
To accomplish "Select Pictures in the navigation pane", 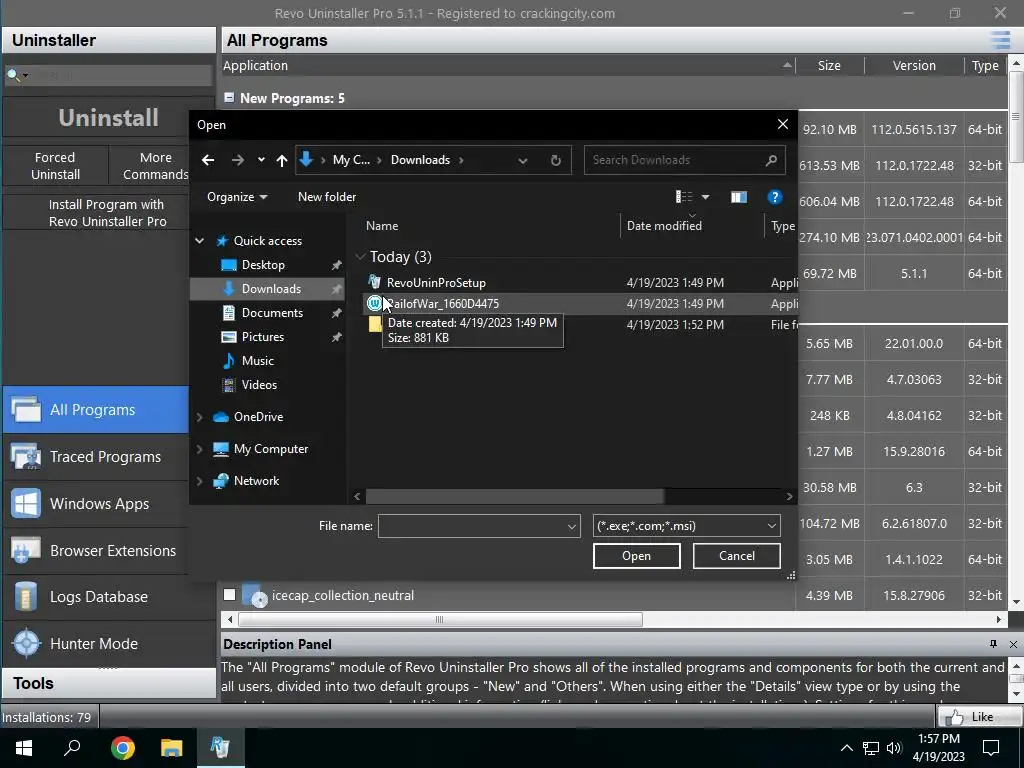I will tap(263, 337).
